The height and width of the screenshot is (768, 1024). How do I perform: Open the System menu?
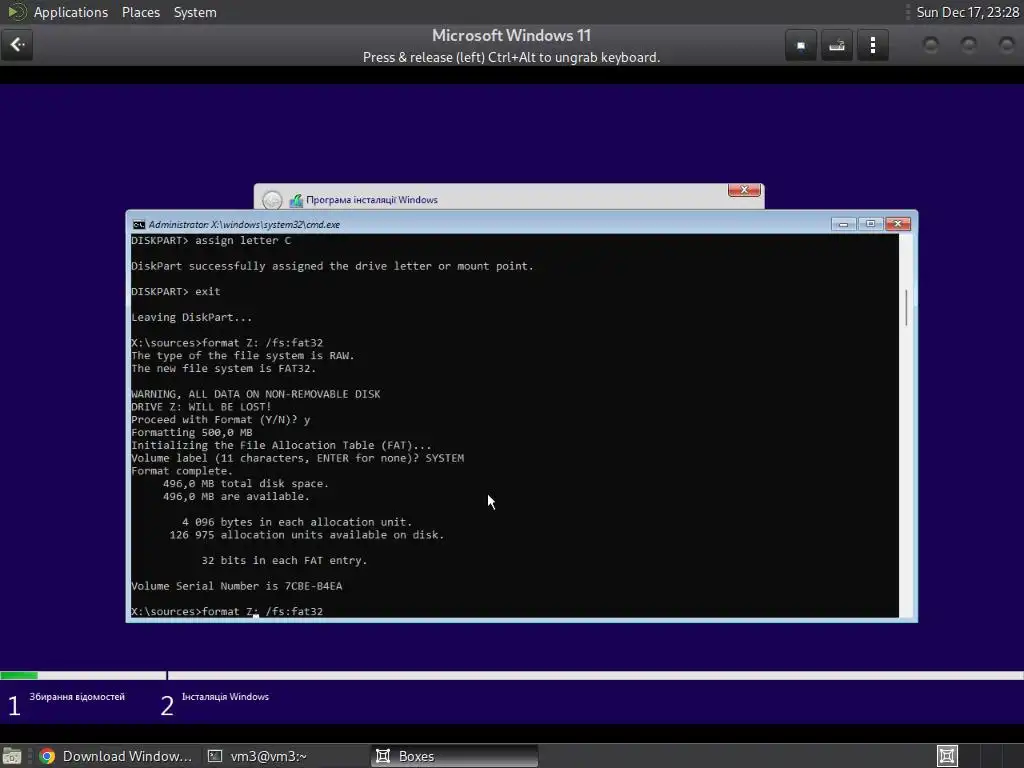coord(195,12)
